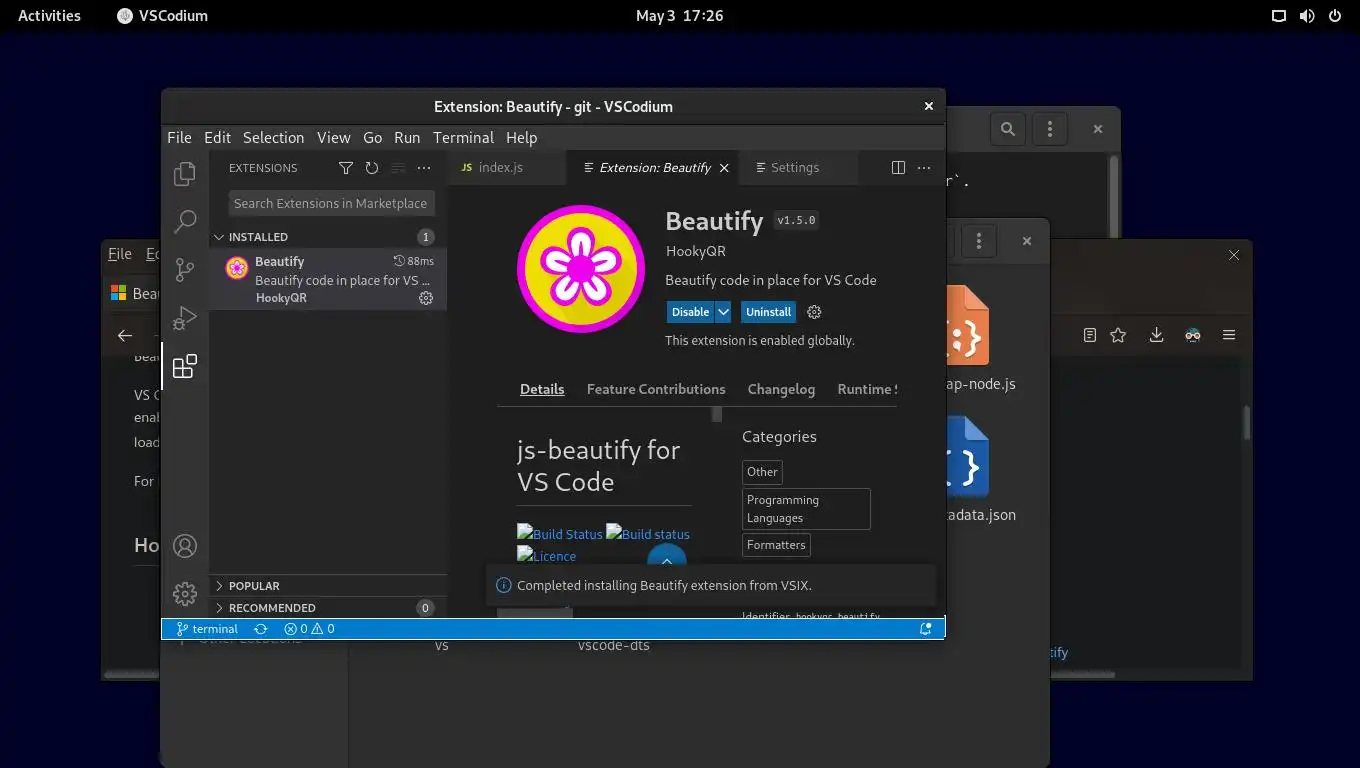Open the Run menu

pyautogui.click(x=407, y=138)
